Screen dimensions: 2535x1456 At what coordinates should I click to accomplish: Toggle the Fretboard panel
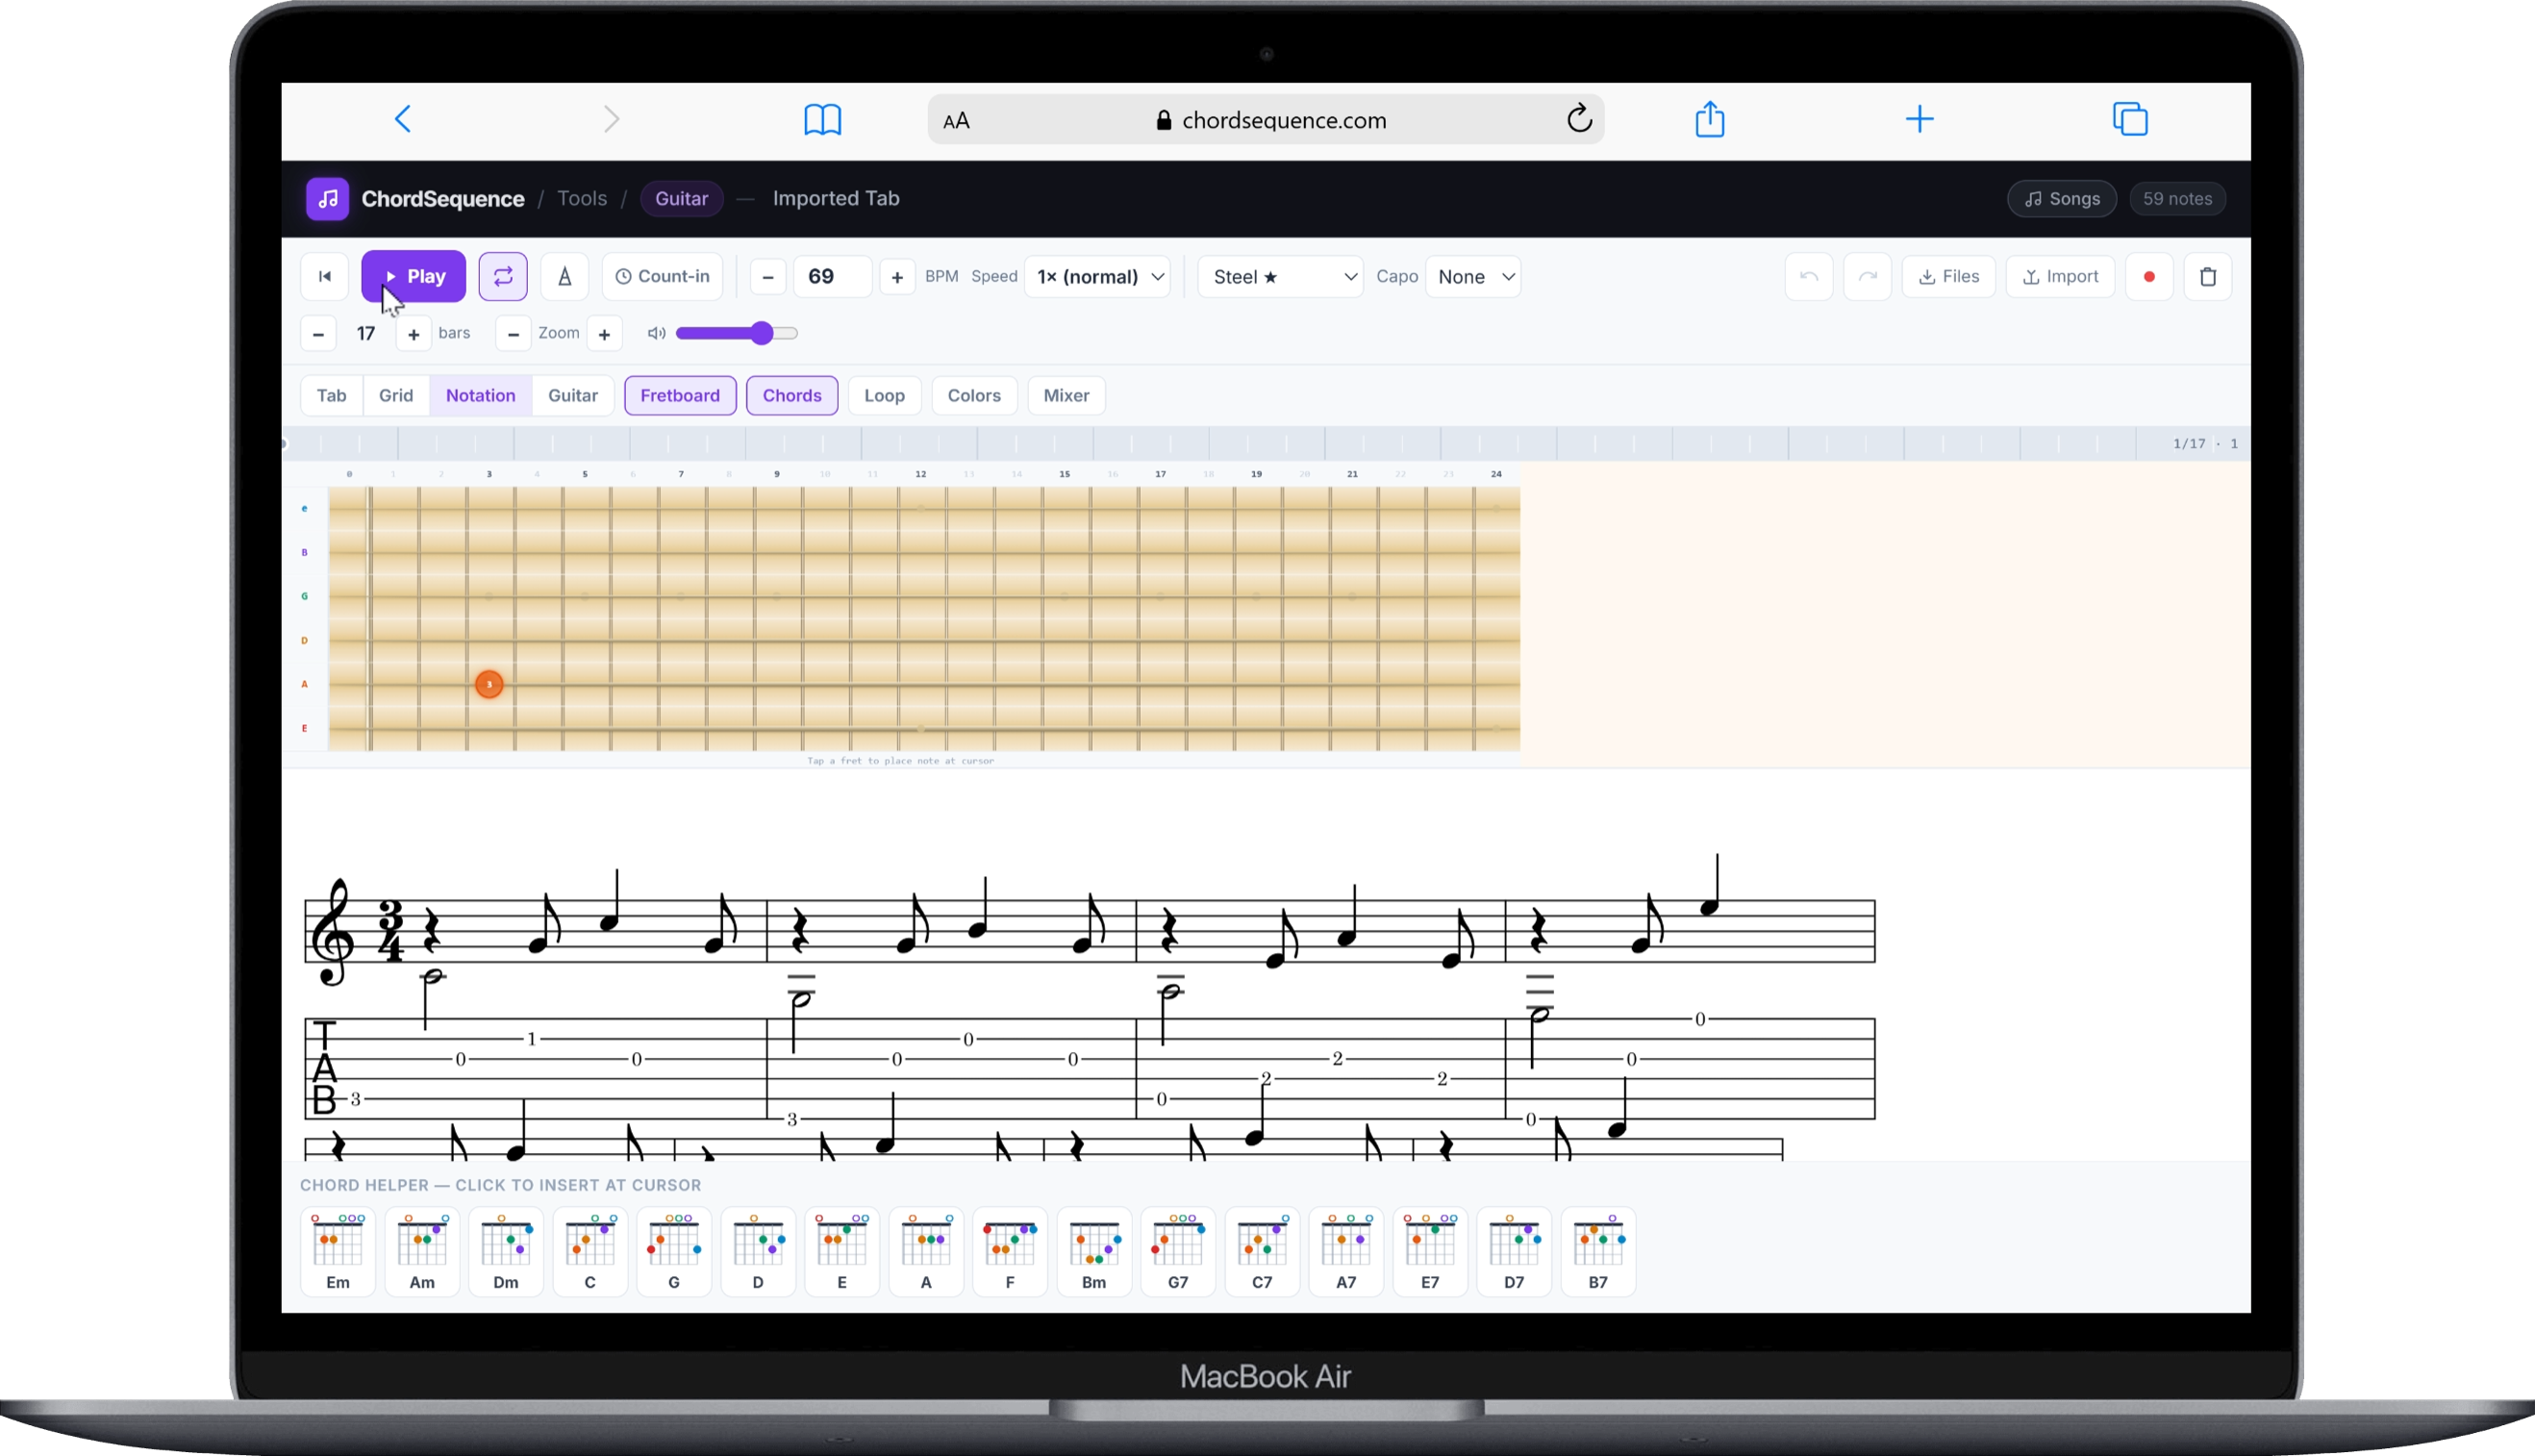point(680,395)
